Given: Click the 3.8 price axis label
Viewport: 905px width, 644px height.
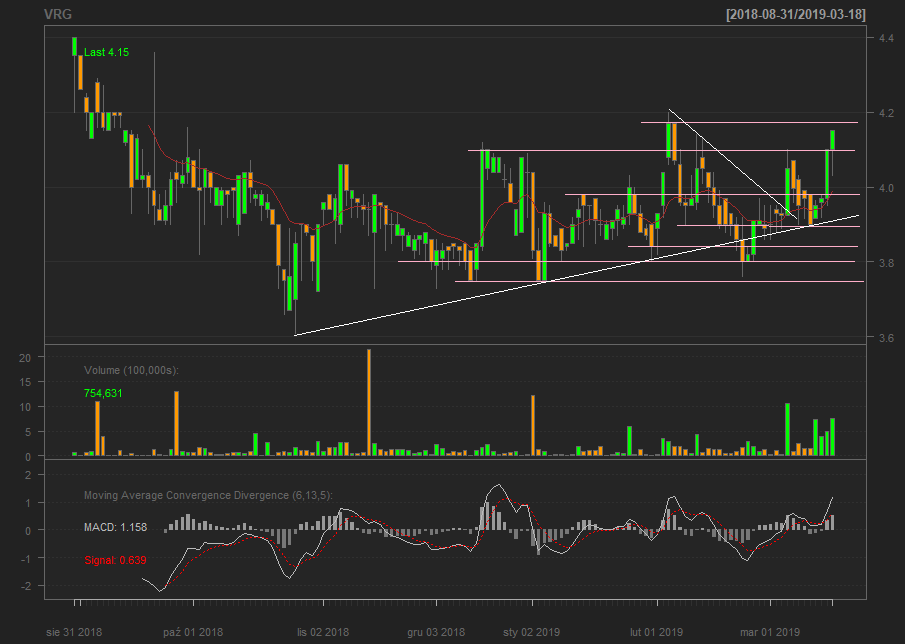Looking at the screenshot, I should [886, 262].
